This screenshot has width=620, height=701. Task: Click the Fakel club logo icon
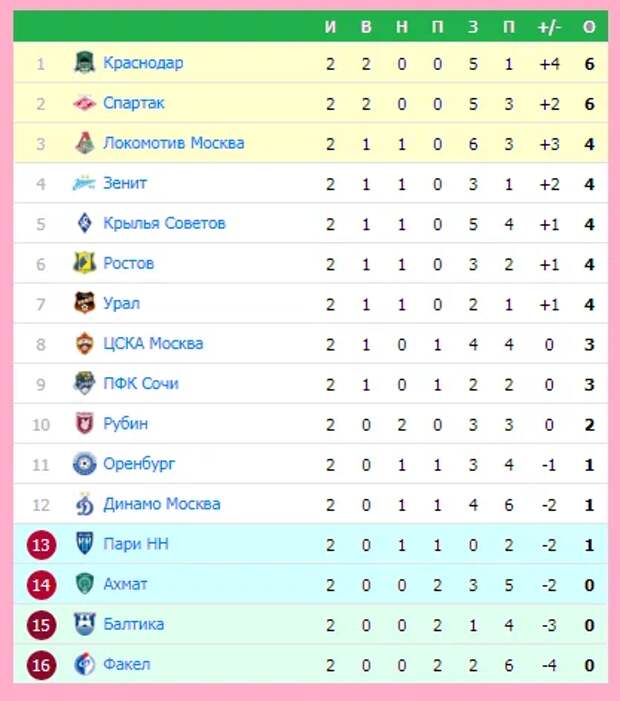pyautogui.click(x=84, y=664)
